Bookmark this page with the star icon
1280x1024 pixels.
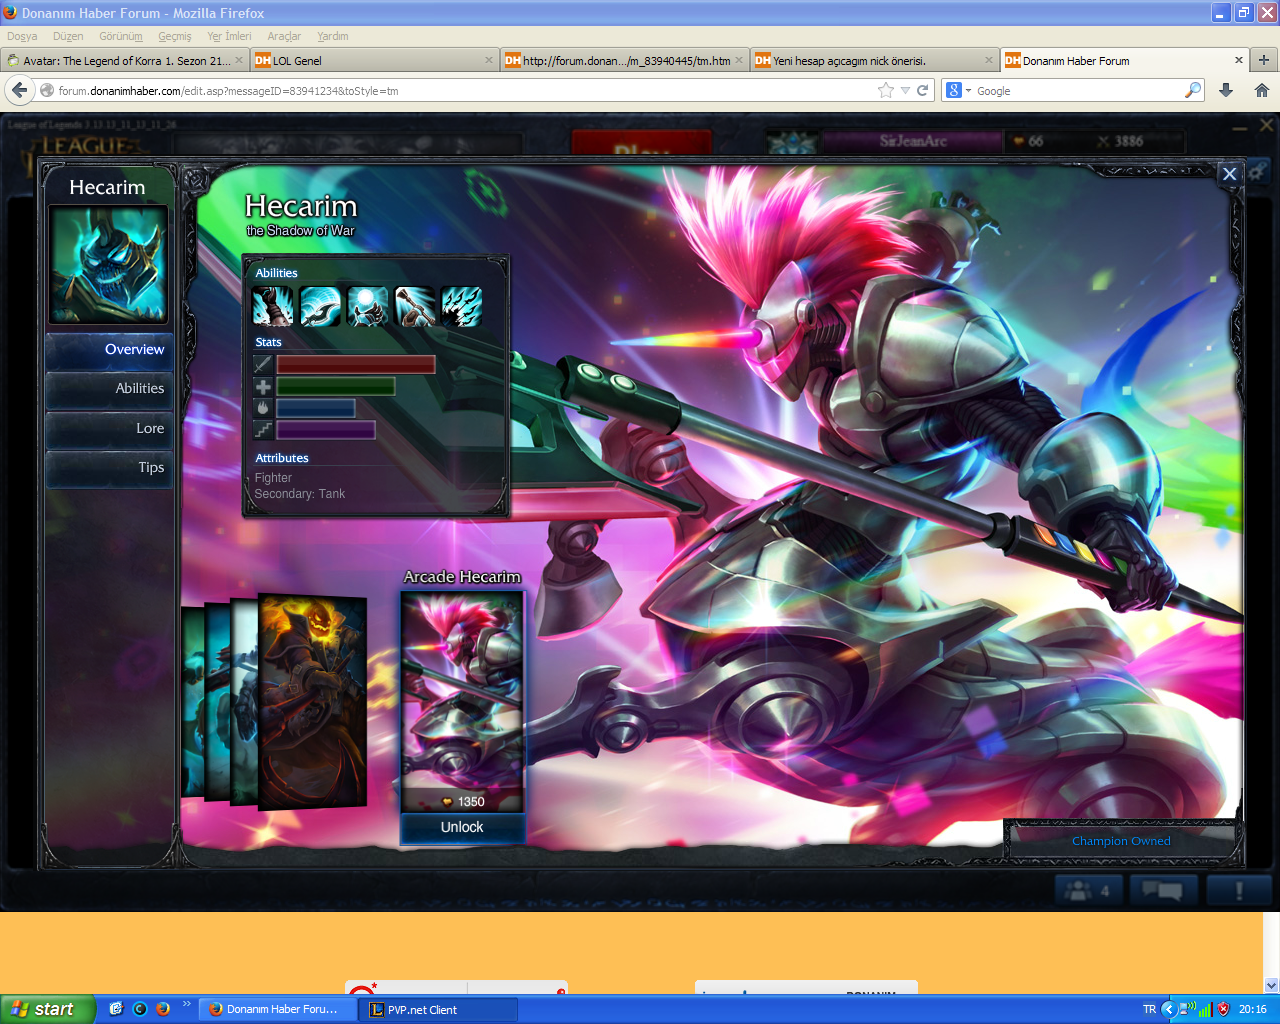coord(885,90)
